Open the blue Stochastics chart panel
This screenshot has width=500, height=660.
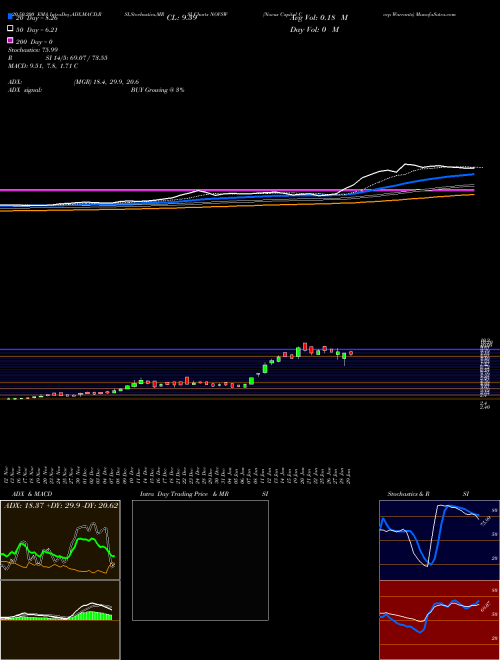(x=439, y=540)
